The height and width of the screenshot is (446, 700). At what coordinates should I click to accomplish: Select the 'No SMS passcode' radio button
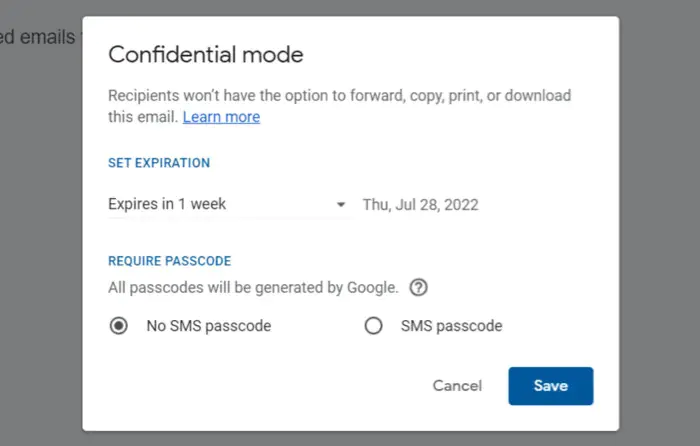[x=119, y=326]
